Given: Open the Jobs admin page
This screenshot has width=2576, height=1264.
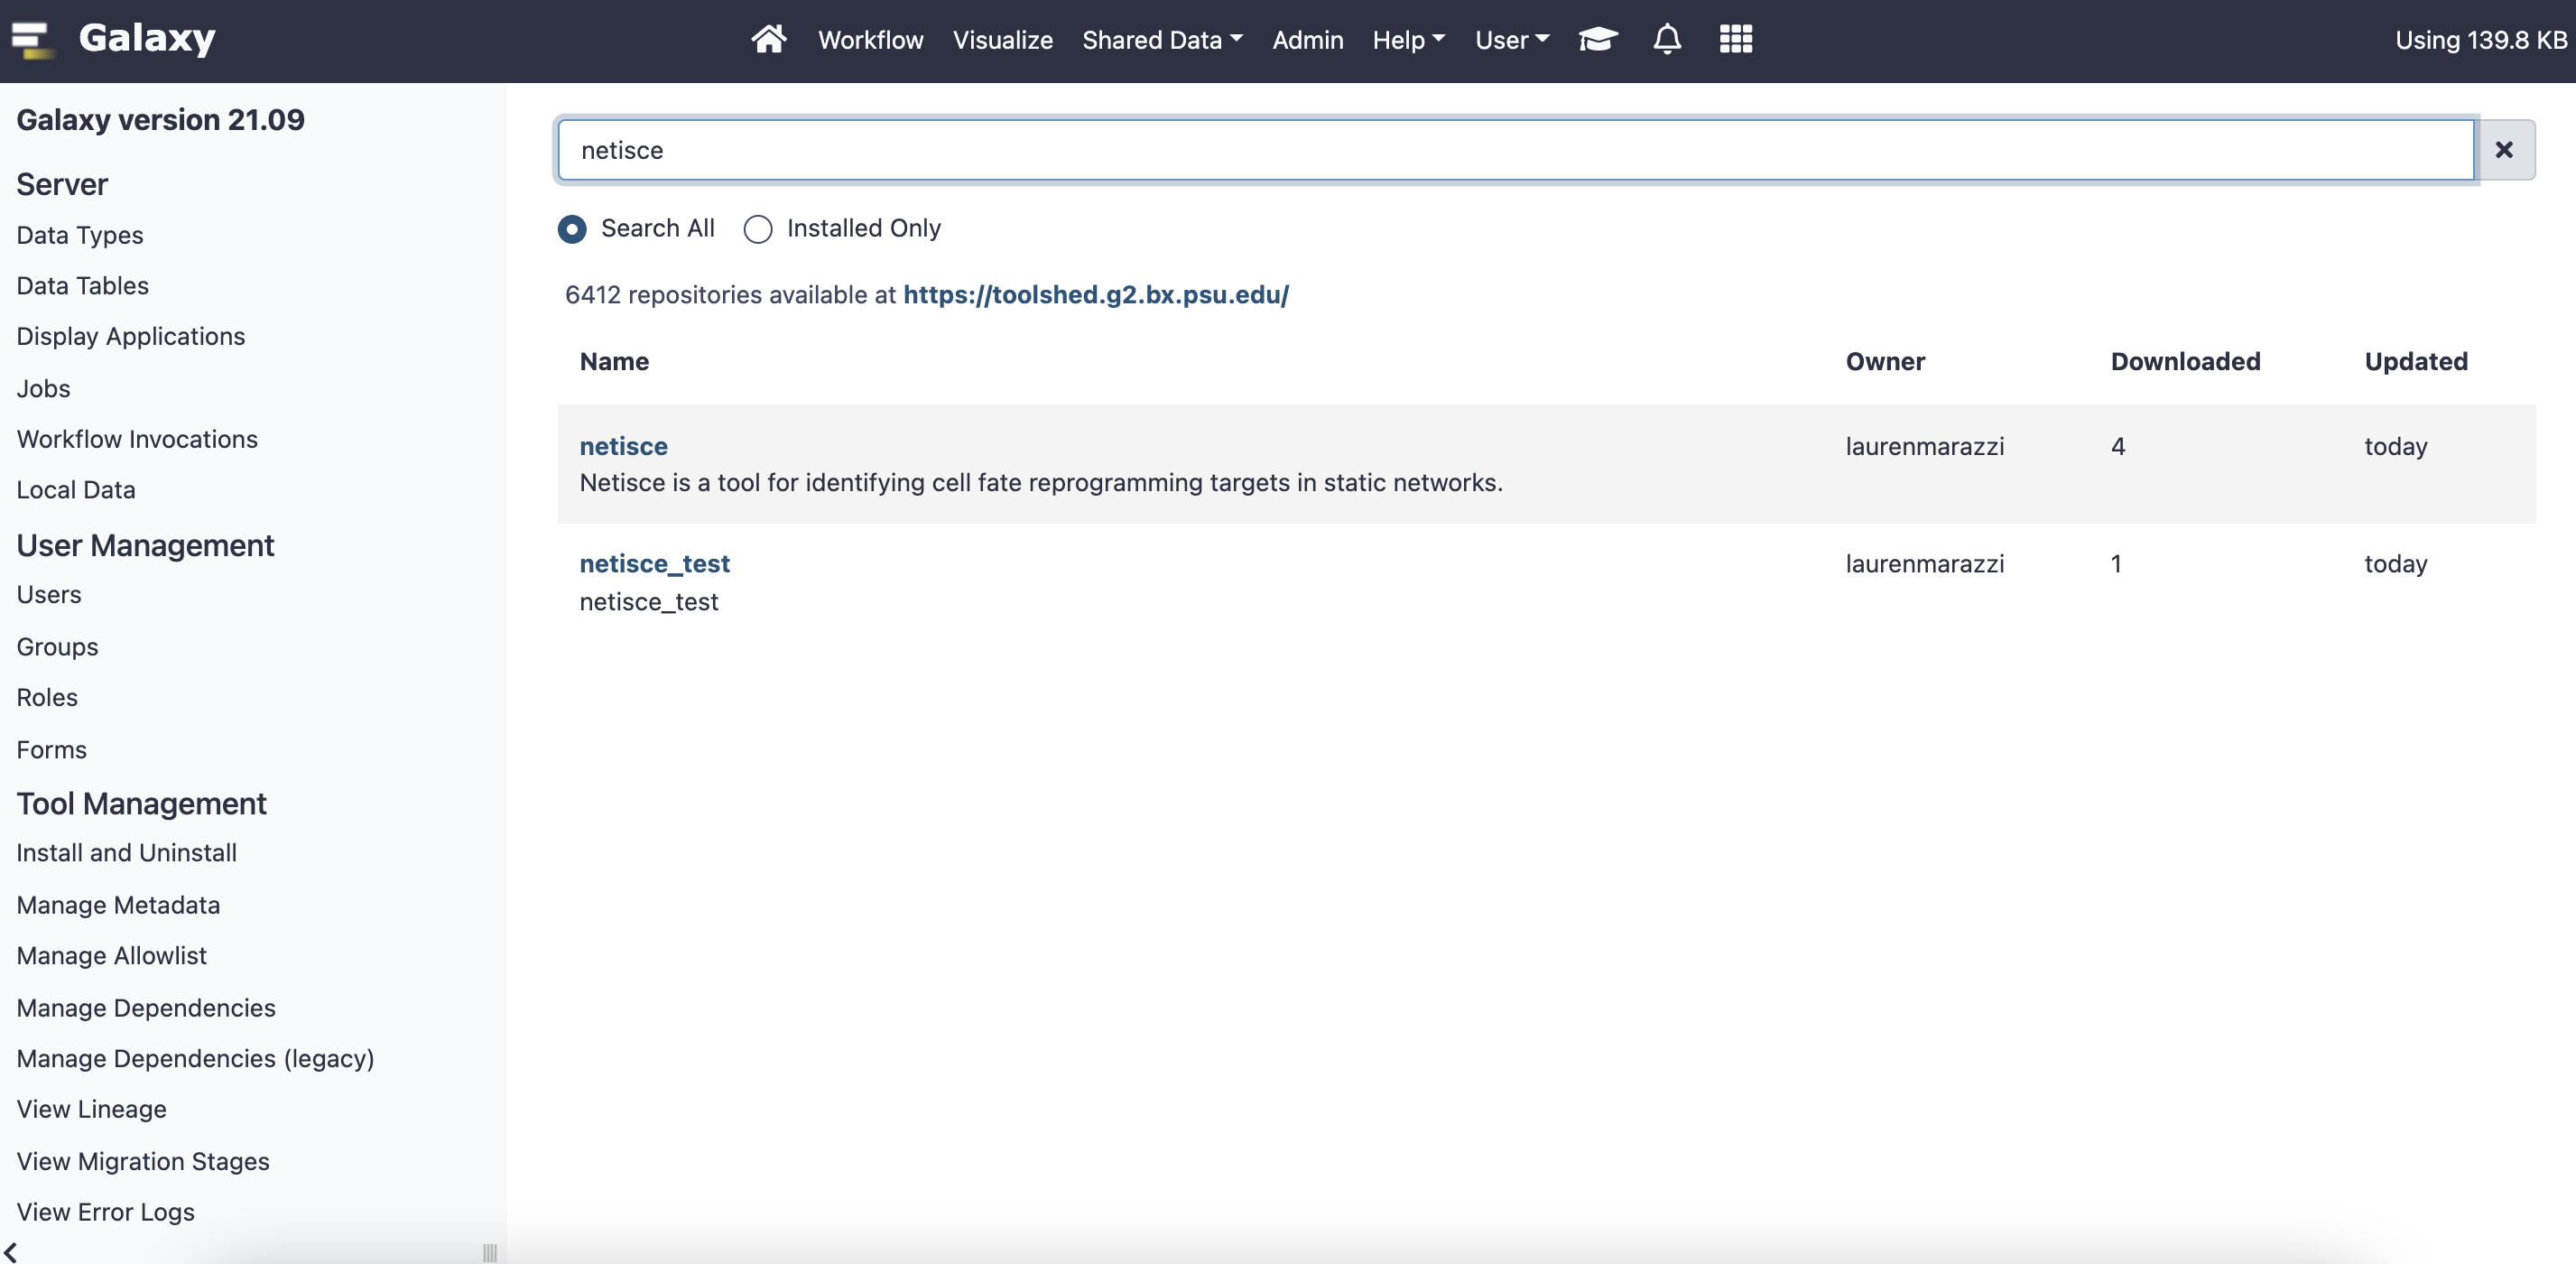Looking at the screenshot, I should point(43,388).
